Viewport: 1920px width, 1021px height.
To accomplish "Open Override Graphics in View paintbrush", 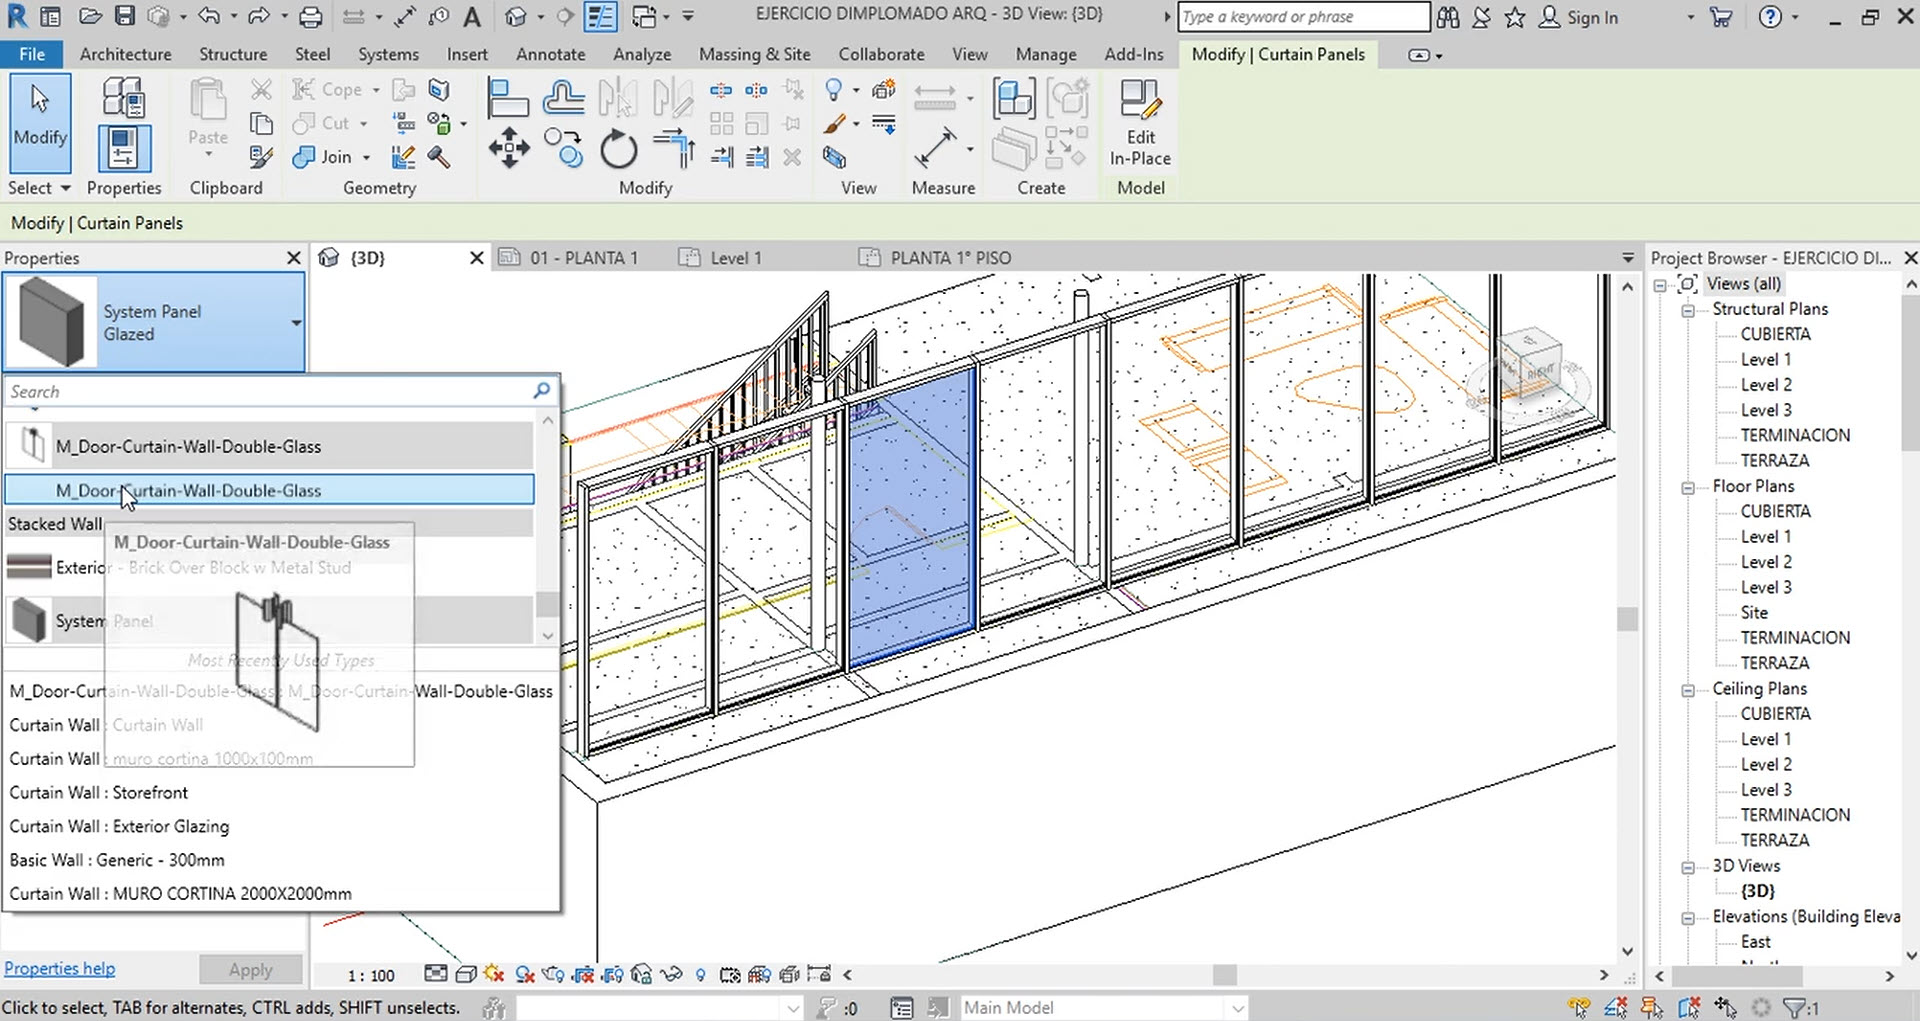I will pyautogui.click(x=835, y=124).
